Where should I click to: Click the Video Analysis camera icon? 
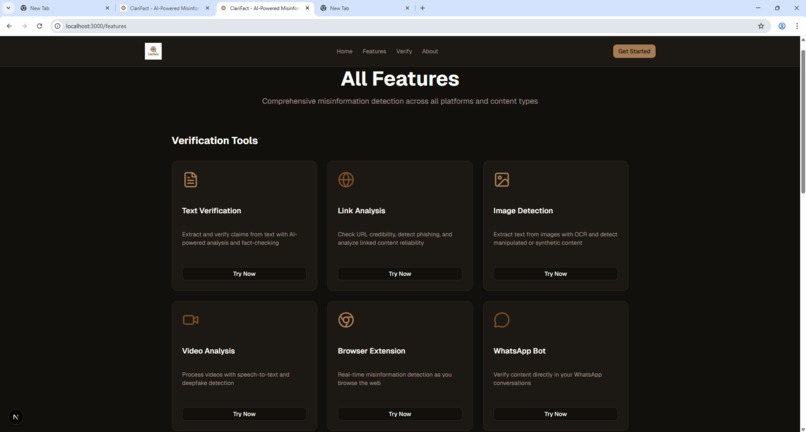tap(191, 320)
